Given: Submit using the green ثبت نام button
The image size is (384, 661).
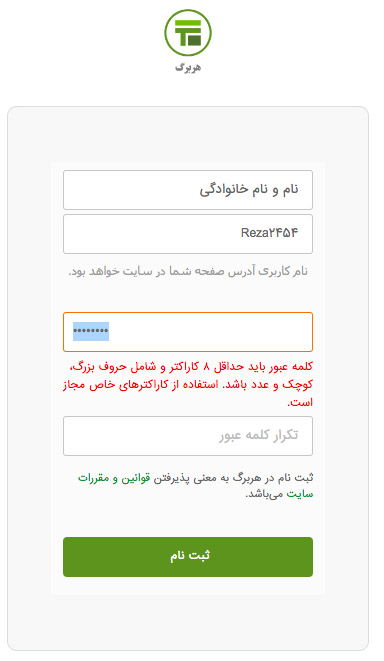Looking at the screenshot, I should (x=188, y=556).
